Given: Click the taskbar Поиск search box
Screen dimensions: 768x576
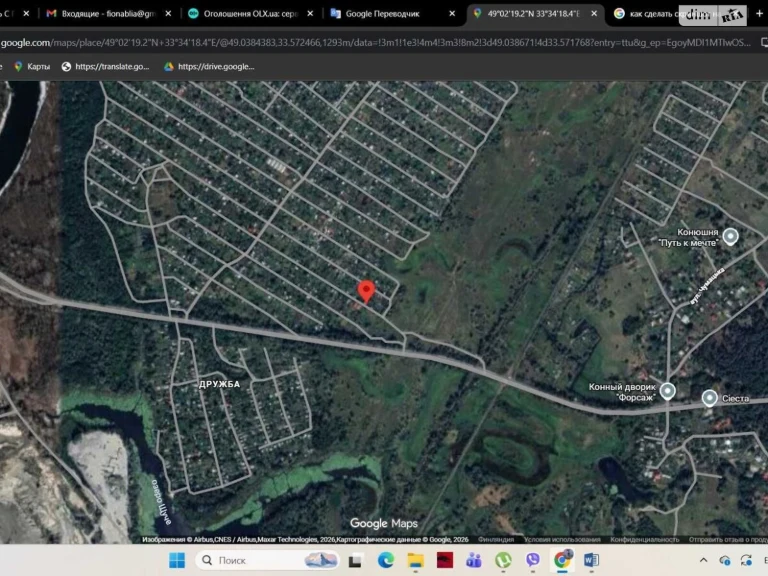Looking at the screenshot, I should click(267, 560).
